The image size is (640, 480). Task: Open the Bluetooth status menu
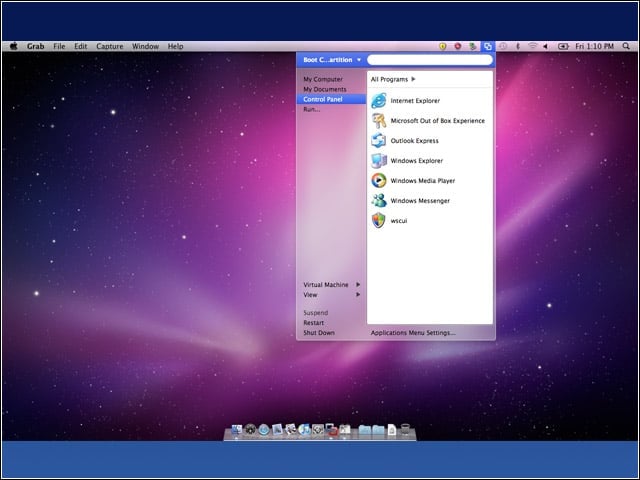click(x=518, y=47)
